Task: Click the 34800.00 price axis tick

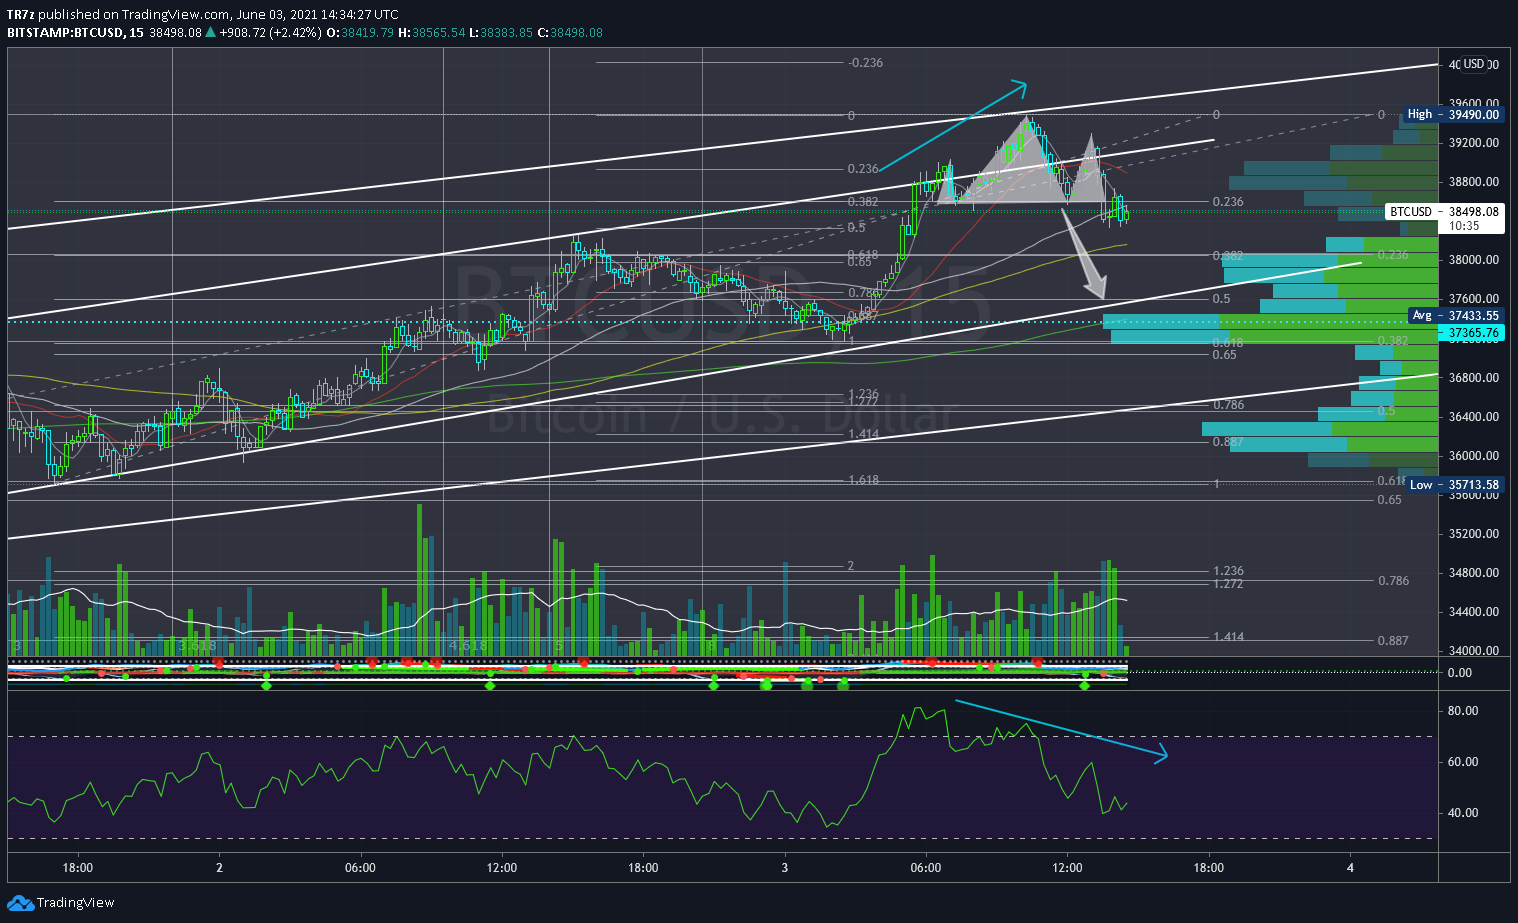Action: tap(1474, 573)
